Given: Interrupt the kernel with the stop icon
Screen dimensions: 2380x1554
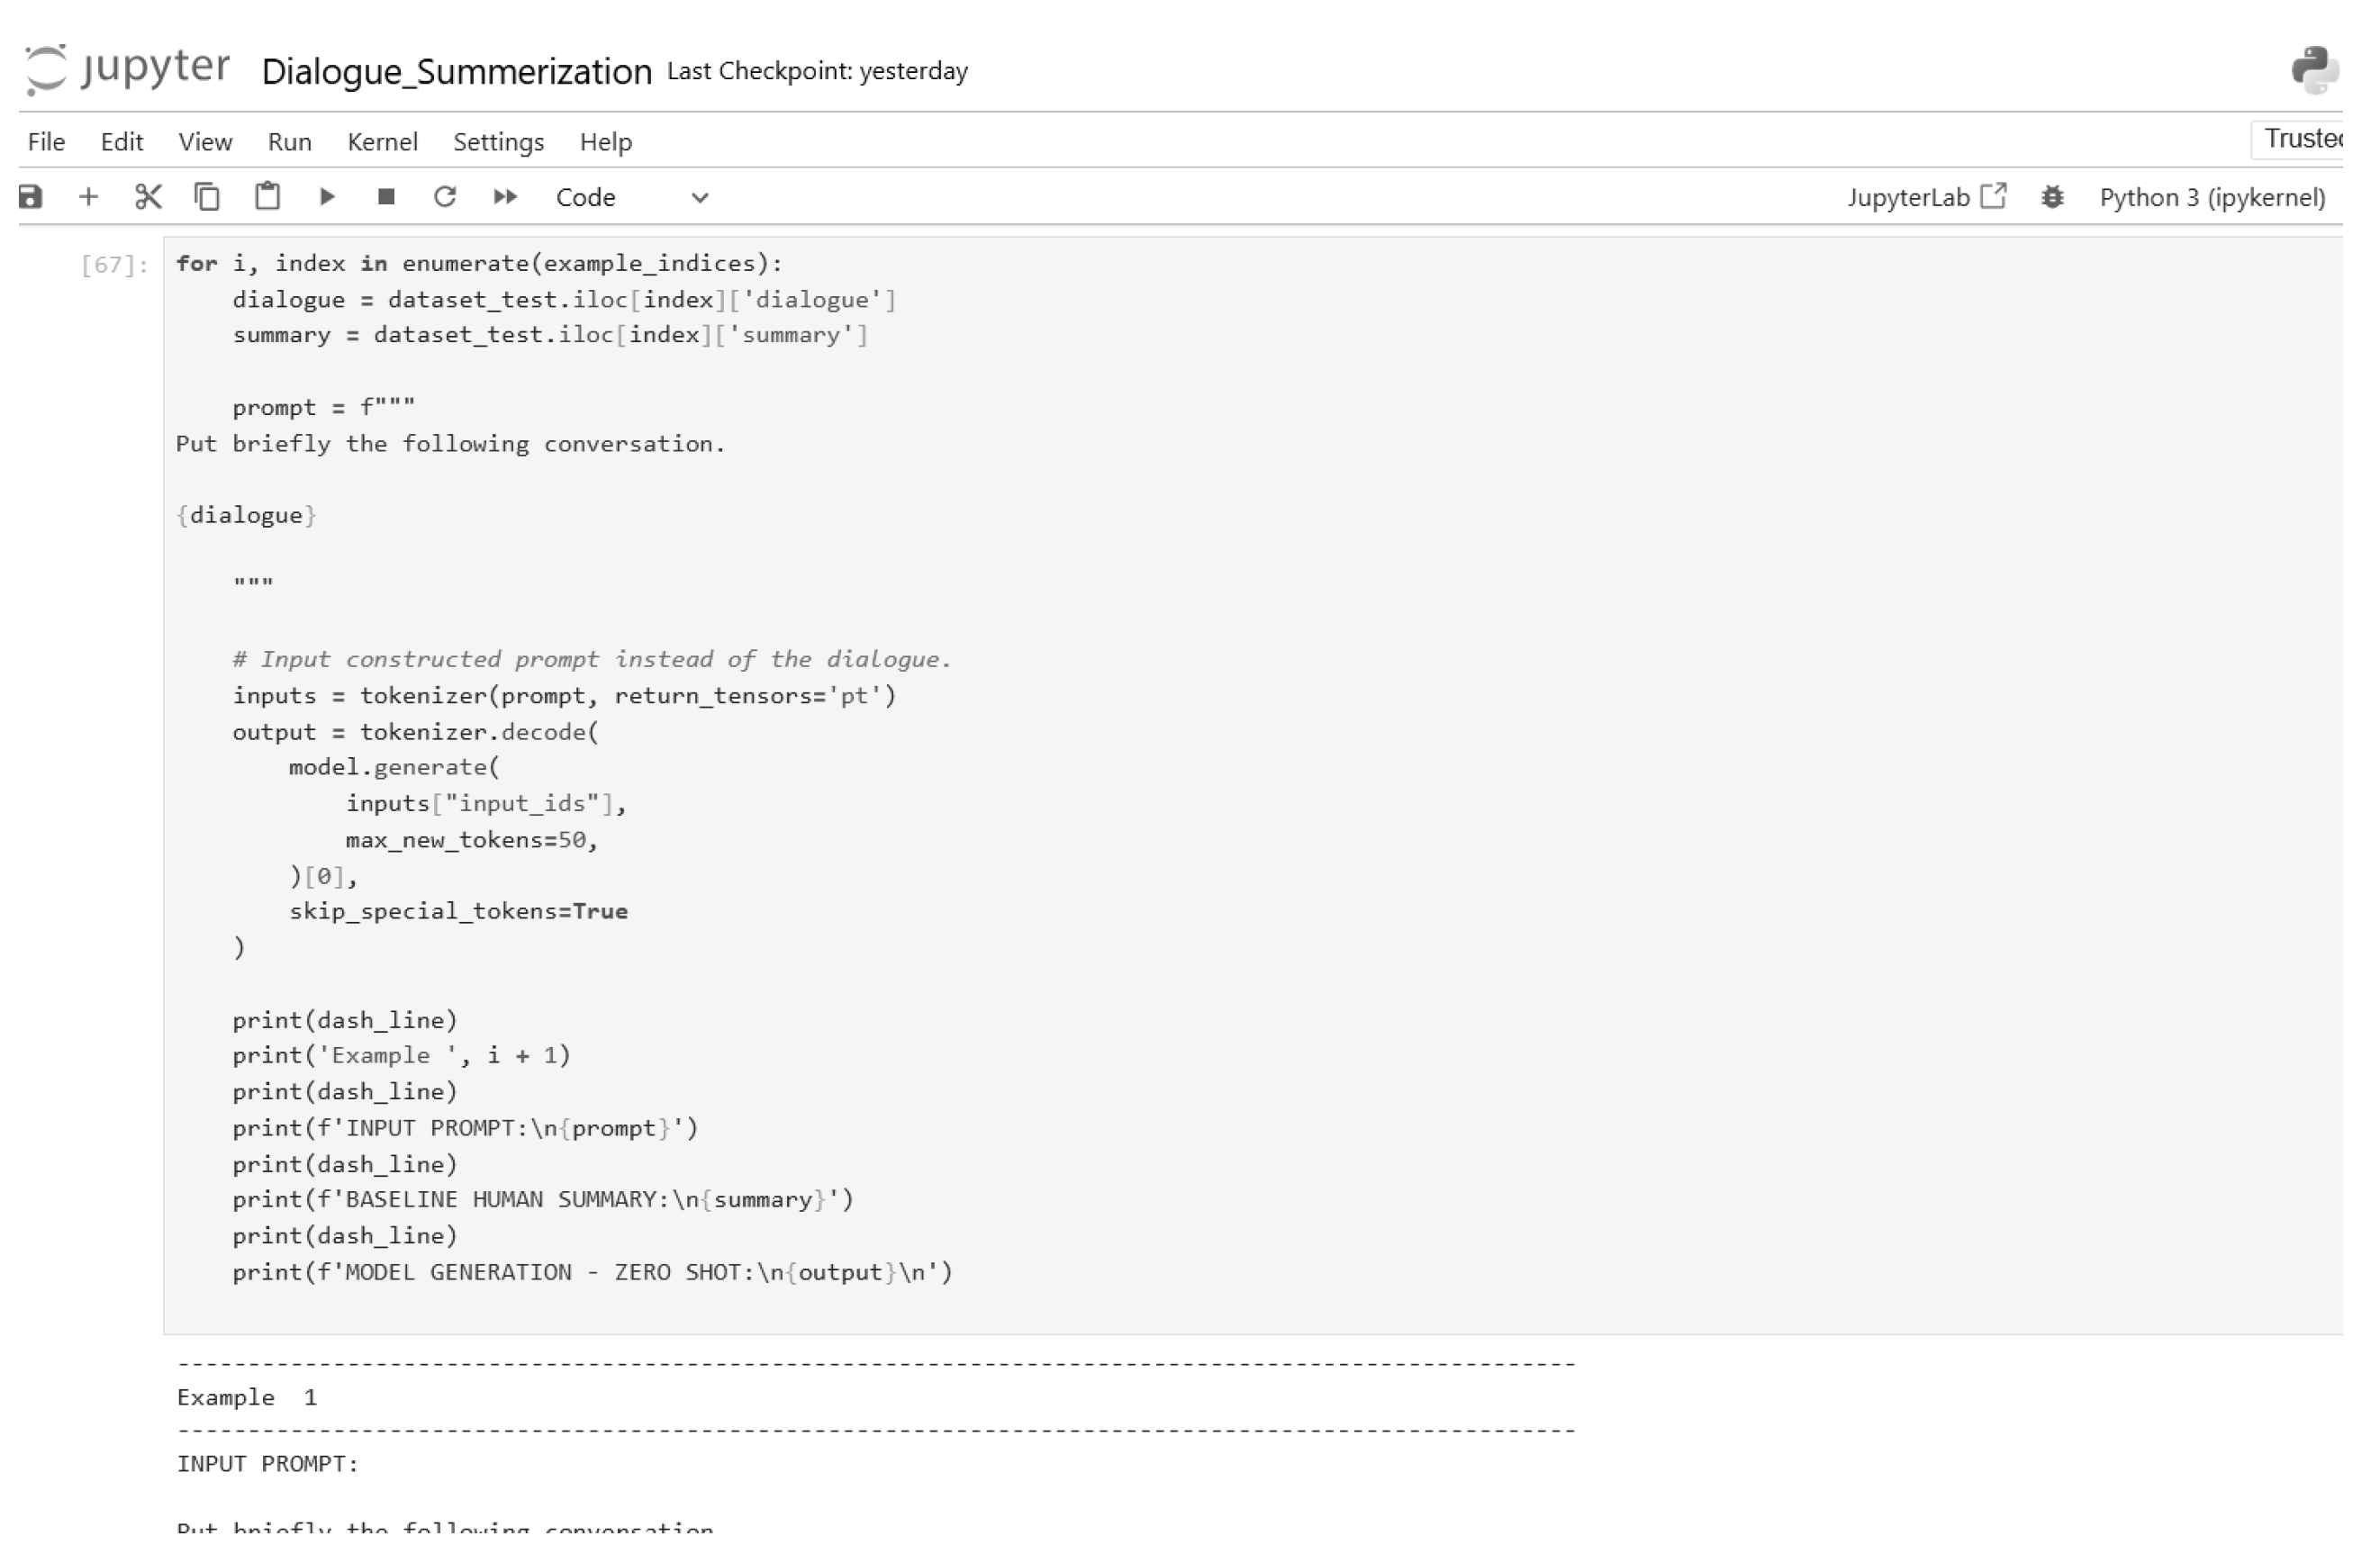Looking at the screenshot, I should pos(386,198).
